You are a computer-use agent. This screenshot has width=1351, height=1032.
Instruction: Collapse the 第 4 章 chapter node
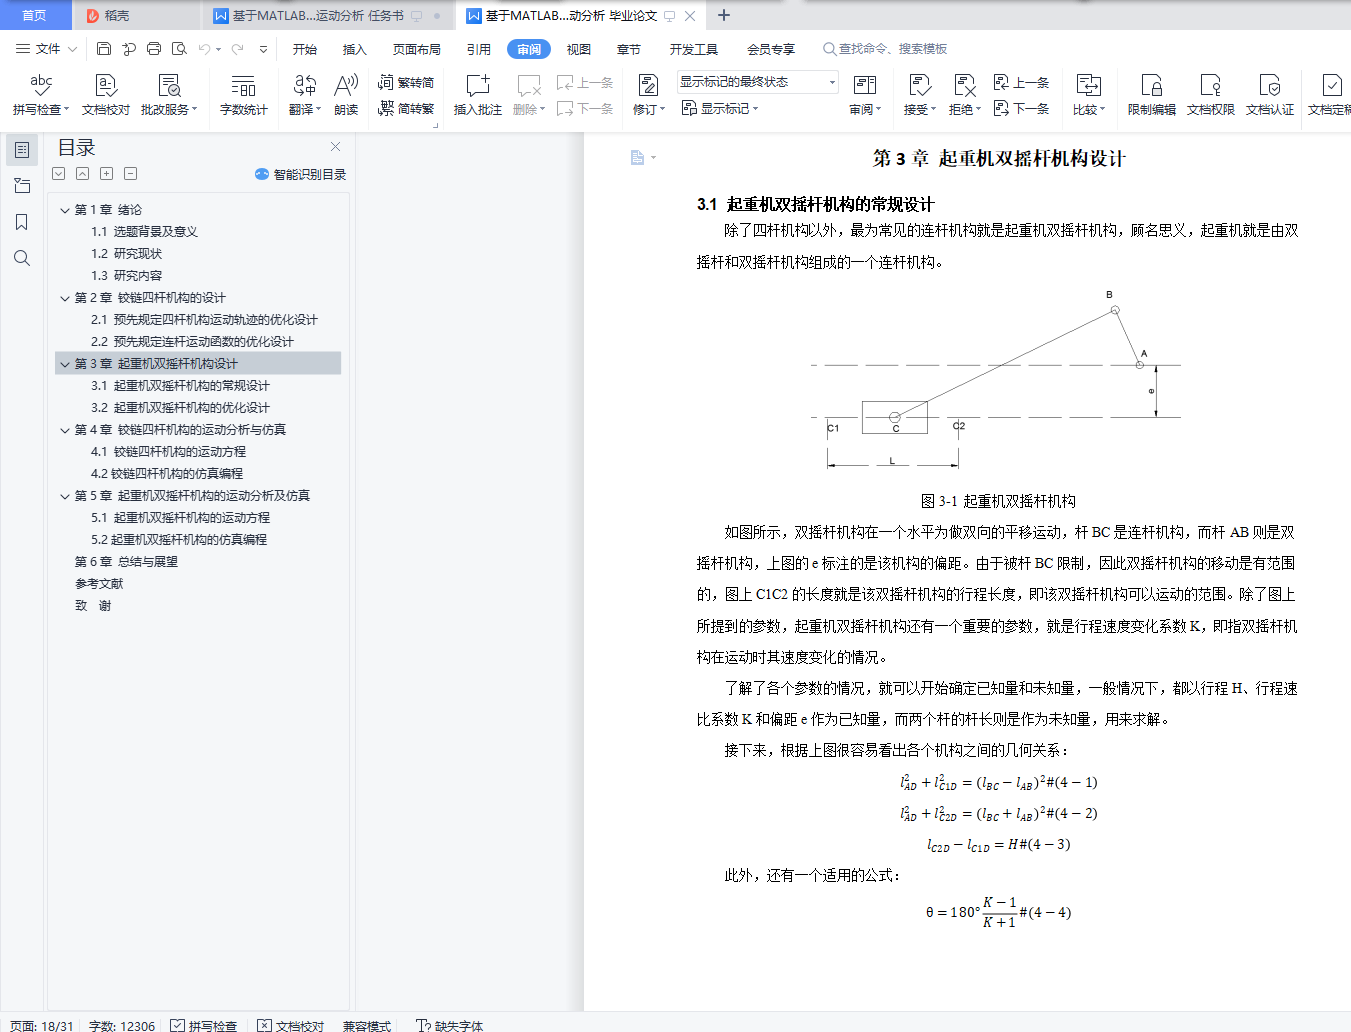[x=65, y=430]
